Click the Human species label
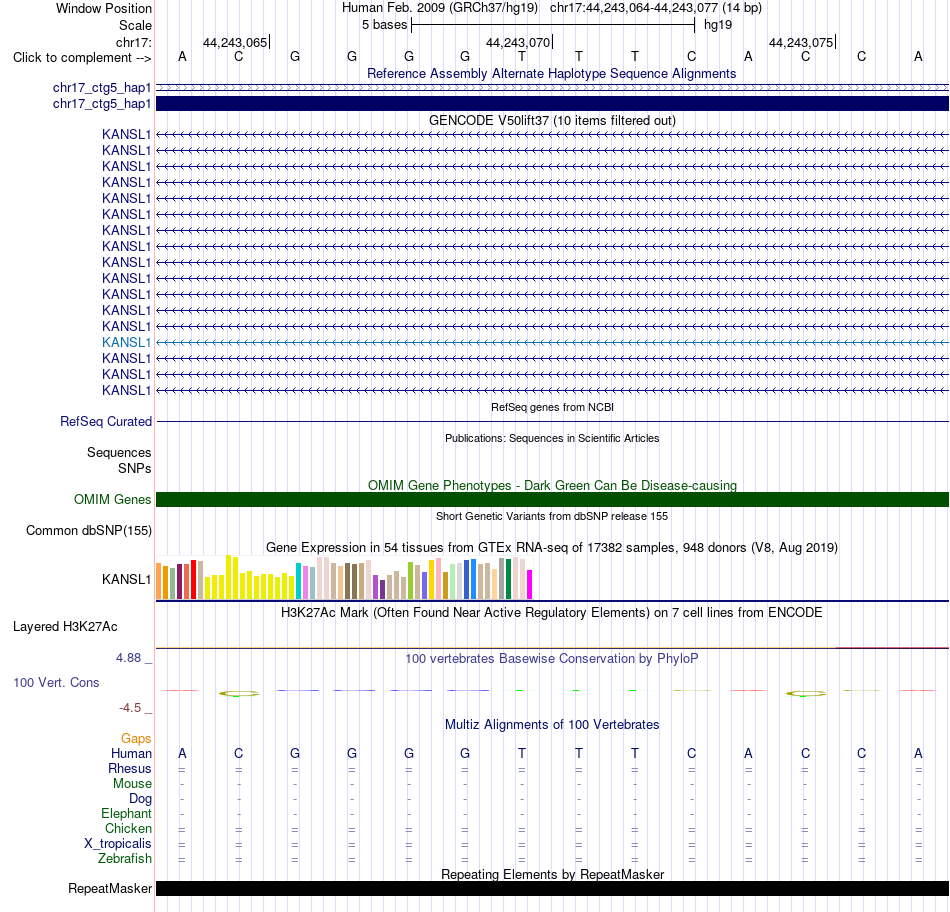The image size is (950, 912). tap(131, 753)
